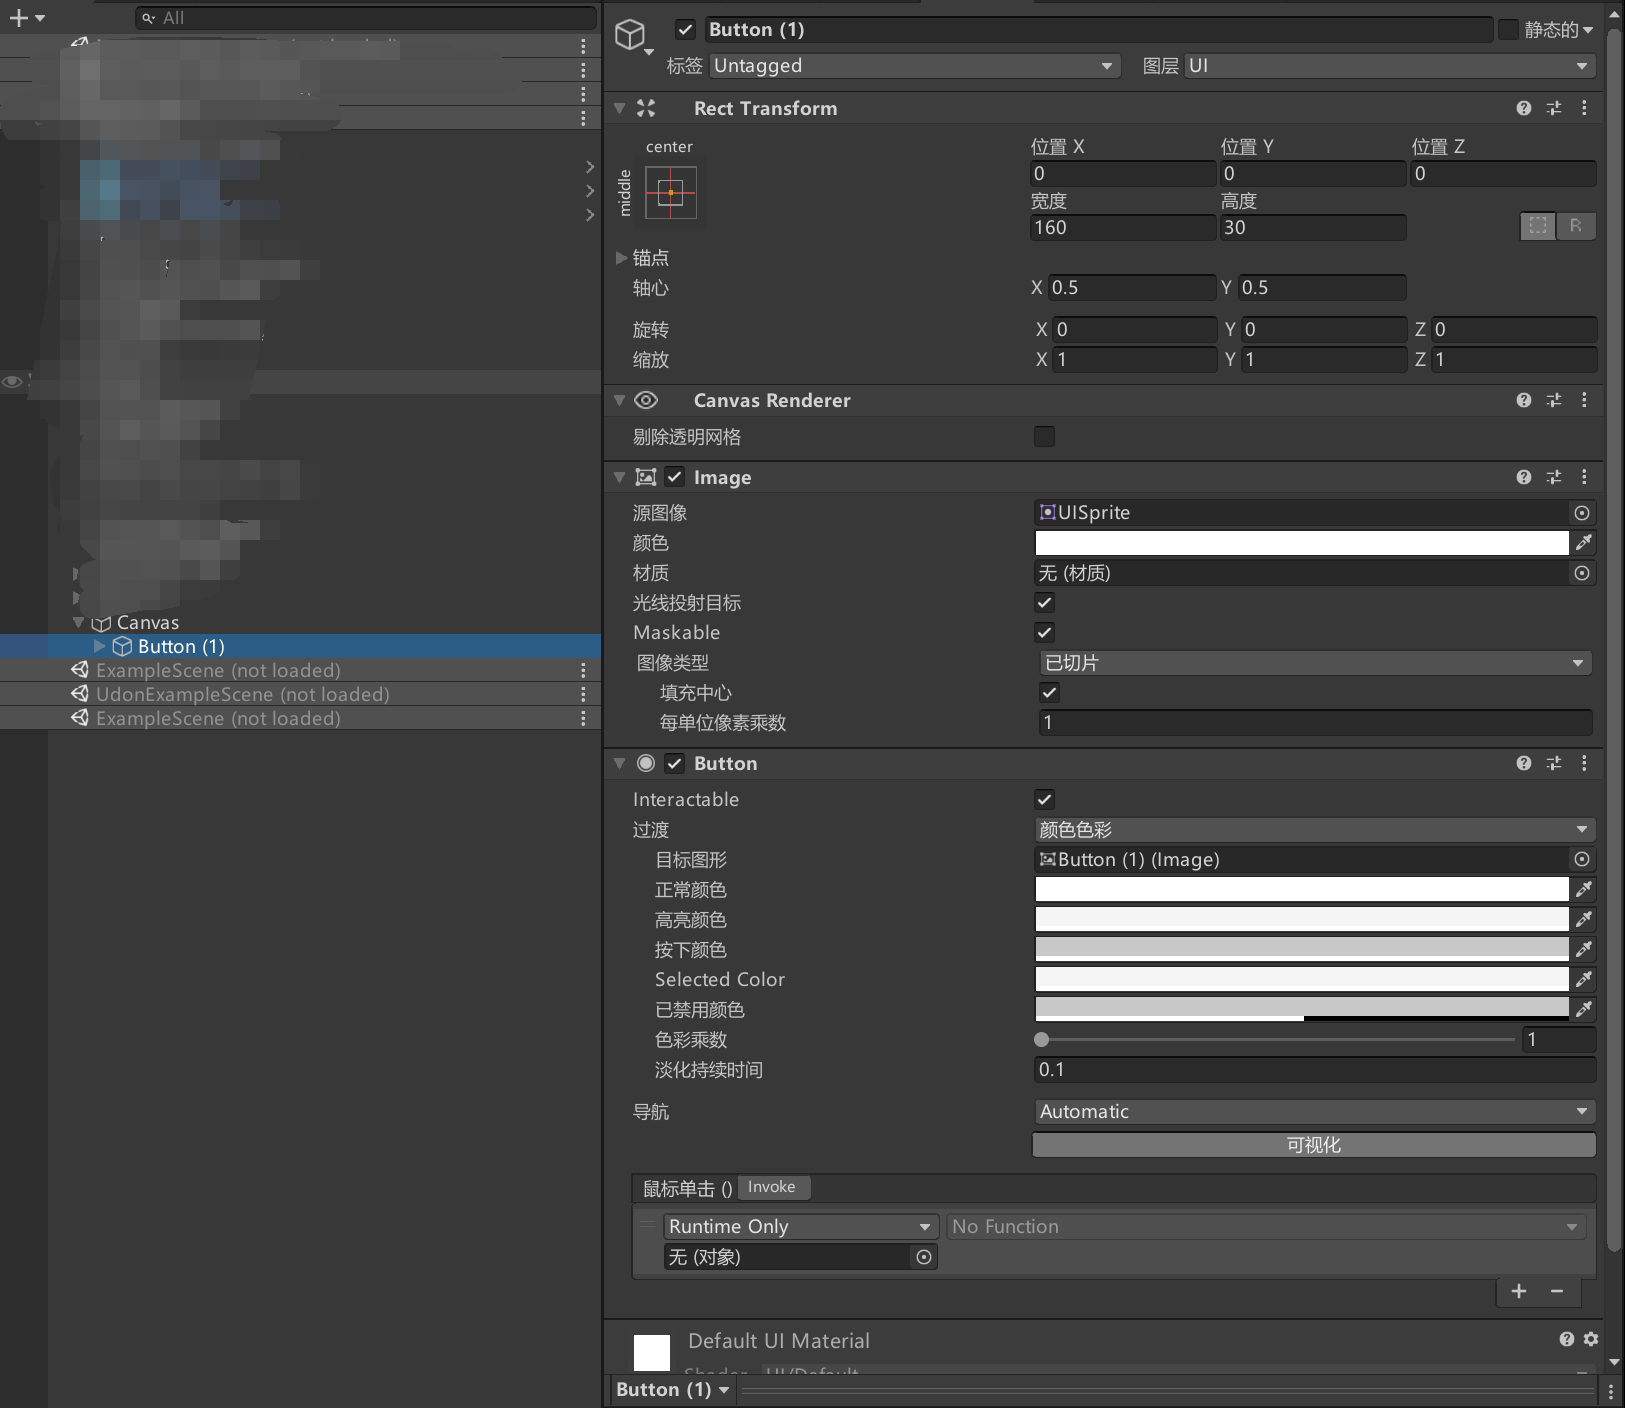Toggle blueprint mode button in Rect Transform
Viewport: 1625px width, 1408px height.
tap(1538, 226)
